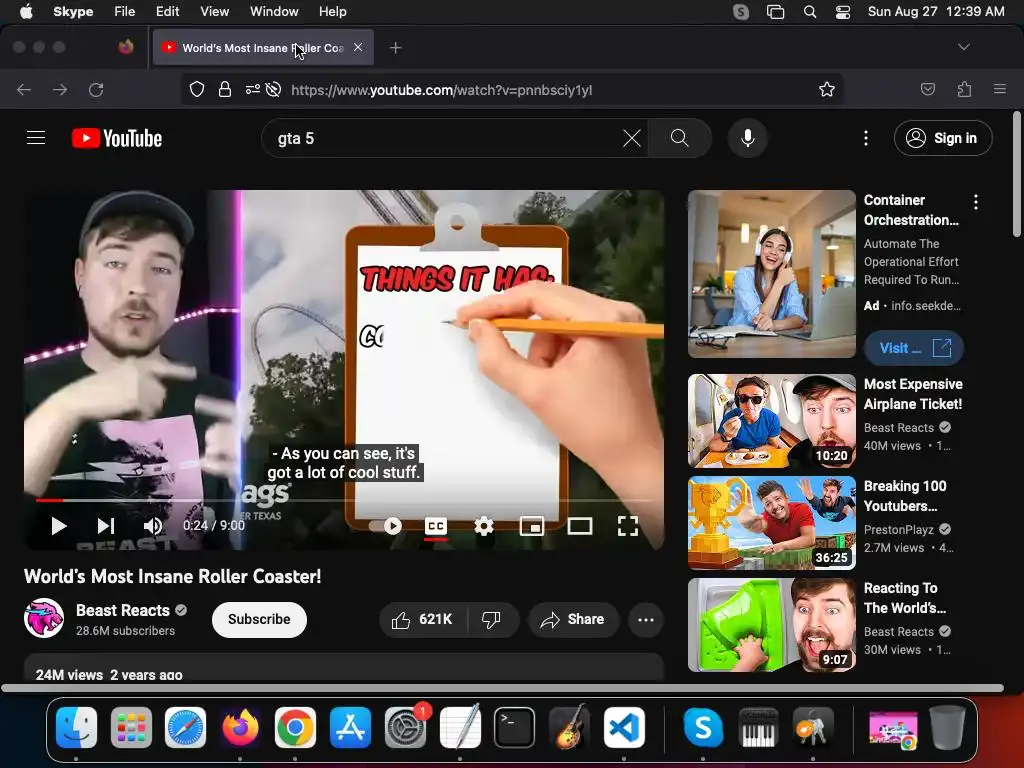Open Firefox extensions puzzle icon
This screenshot has height=768, width=1024.
(964, 89)
